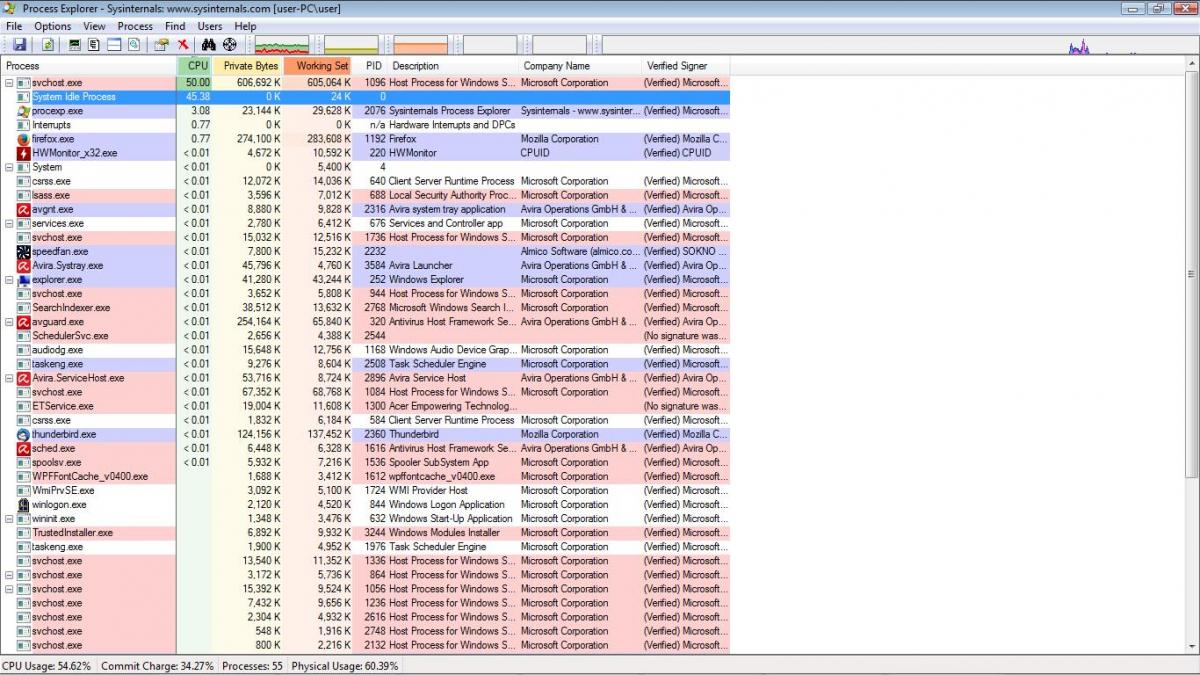Open the Process menu
Screen dimensions: 1200x675
[135, 26]
